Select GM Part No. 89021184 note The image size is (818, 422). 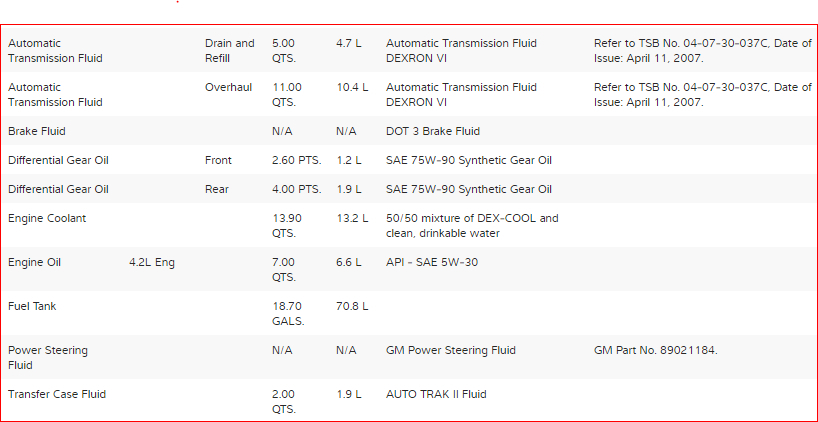655,350
